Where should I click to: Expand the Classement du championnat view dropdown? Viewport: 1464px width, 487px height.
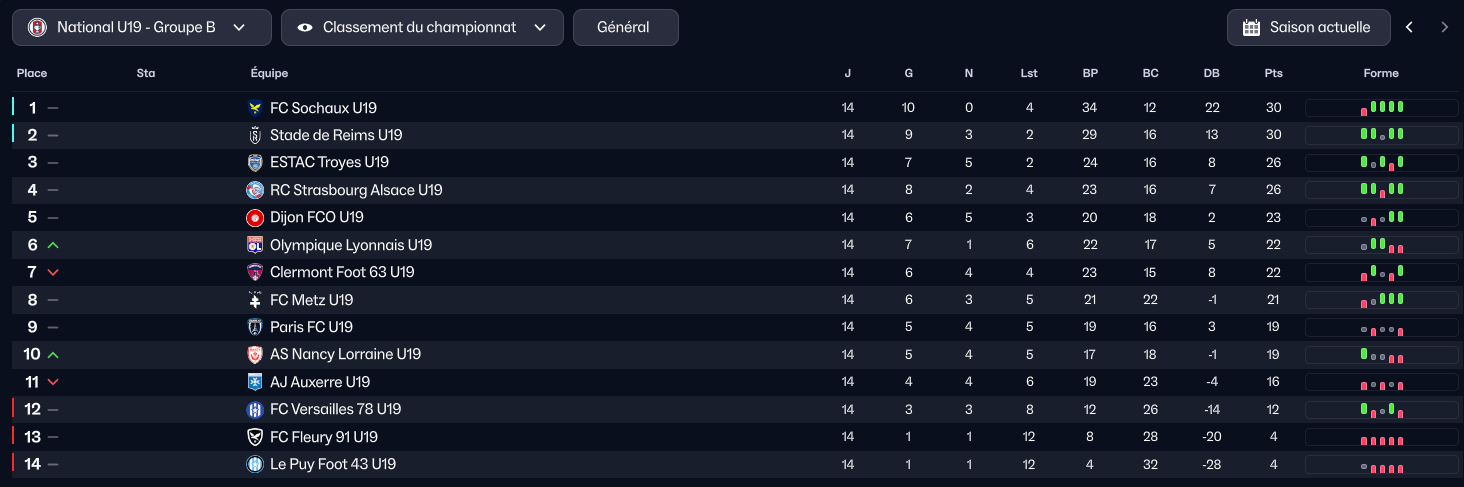click(x=422, y=28)
